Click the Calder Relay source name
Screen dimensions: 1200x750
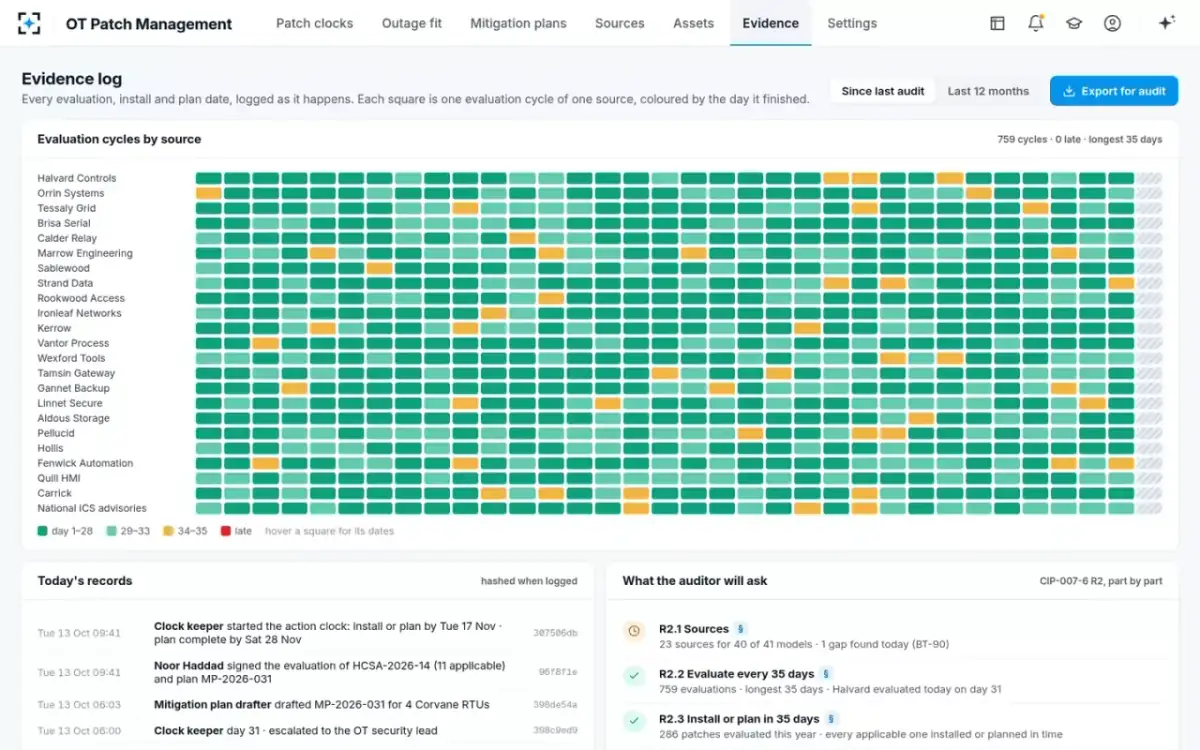click(x=67, y=238)
